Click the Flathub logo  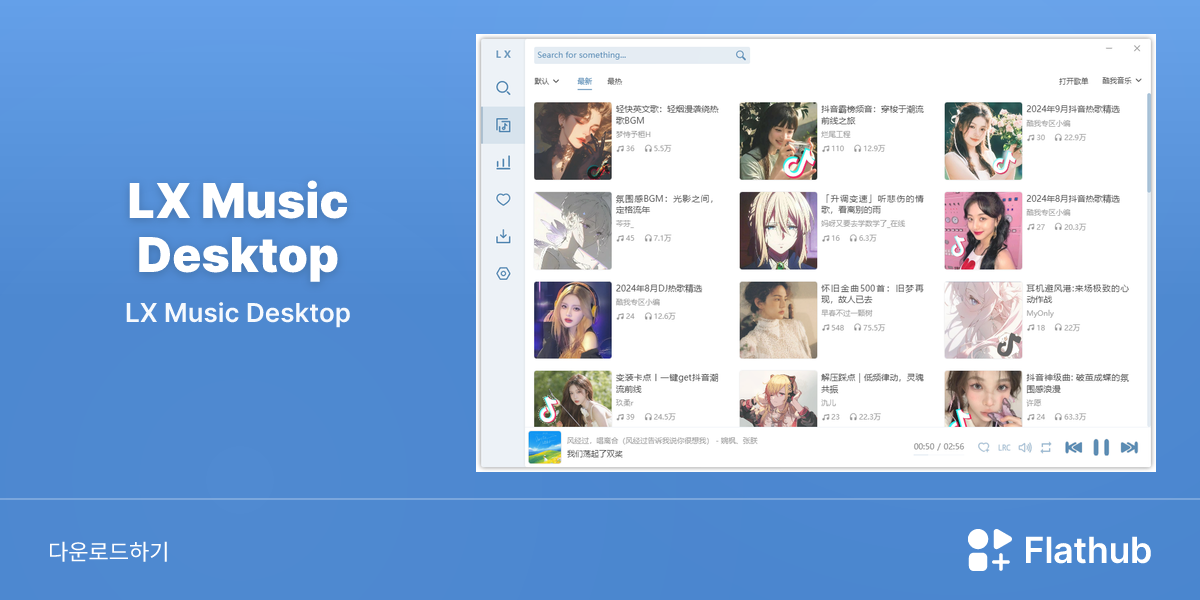pos(1059,550)
